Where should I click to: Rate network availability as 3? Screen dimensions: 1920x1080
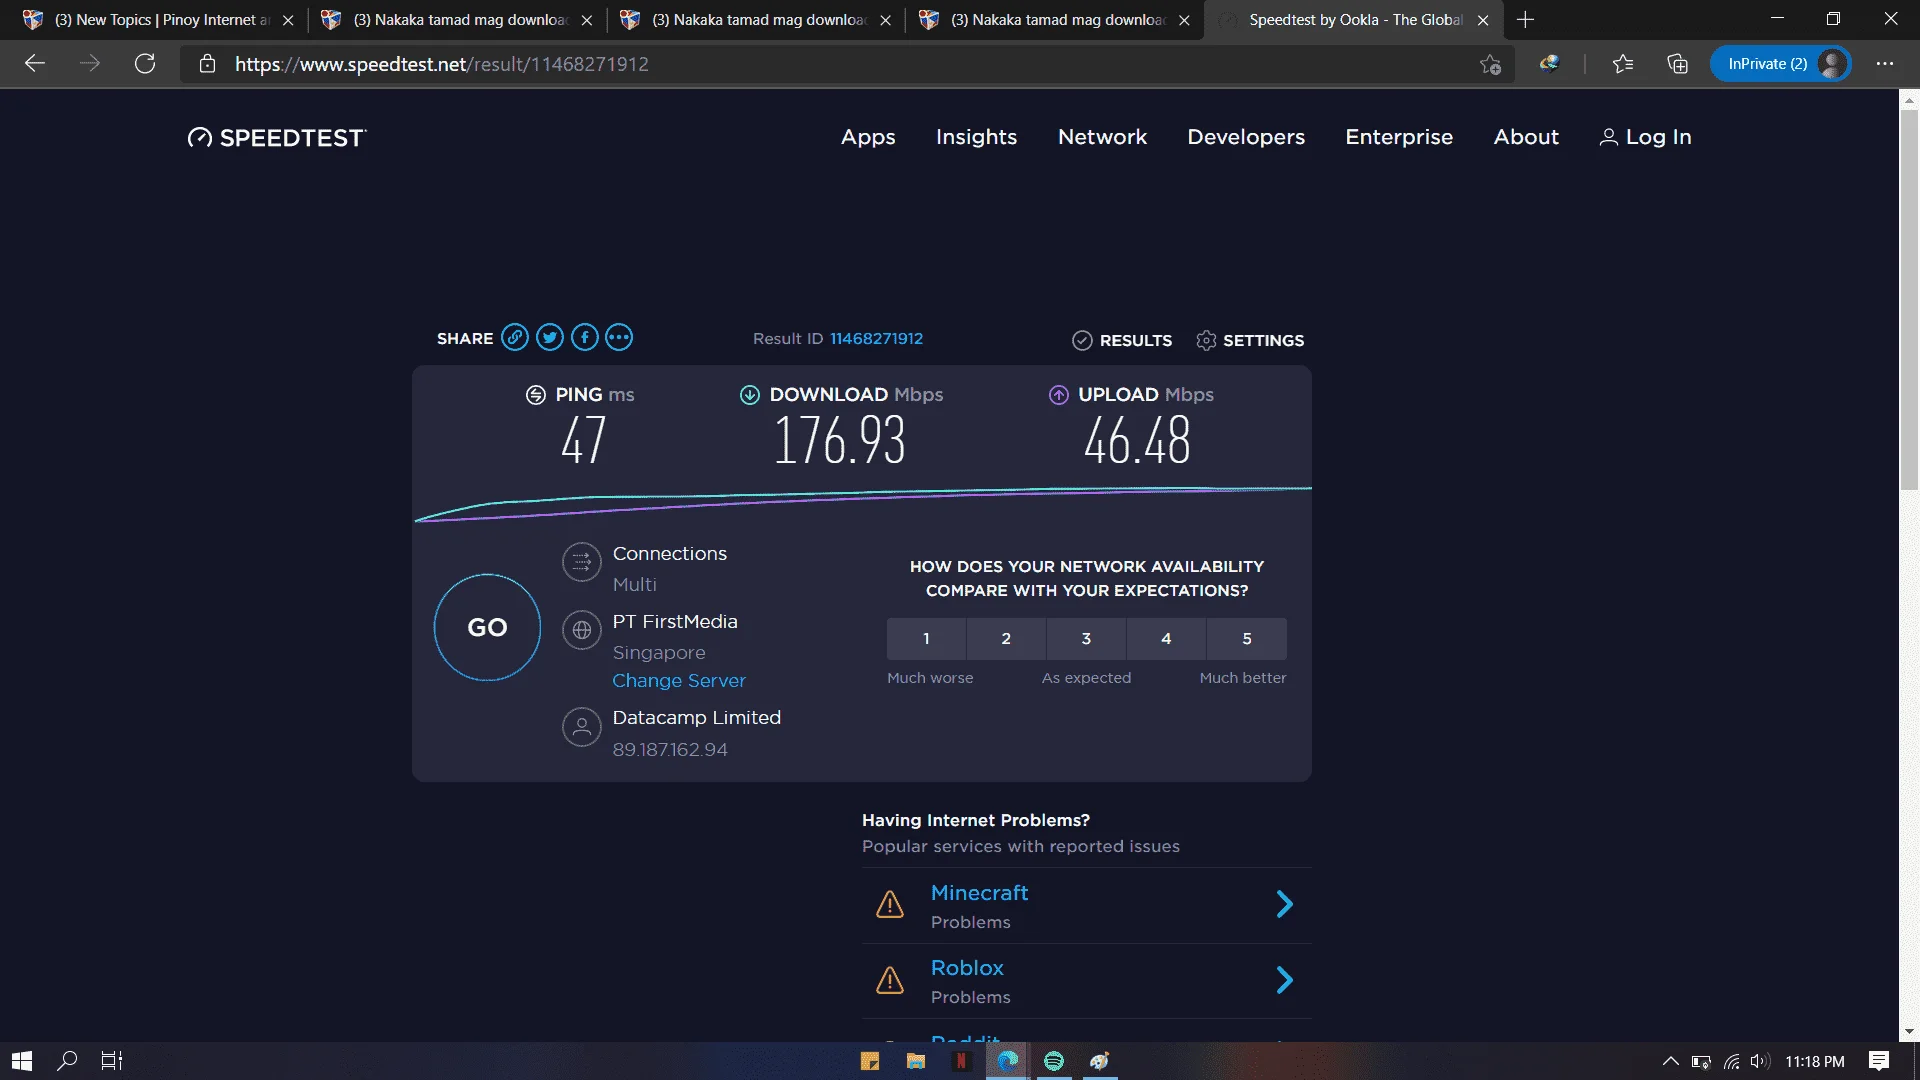point(1086,639)
